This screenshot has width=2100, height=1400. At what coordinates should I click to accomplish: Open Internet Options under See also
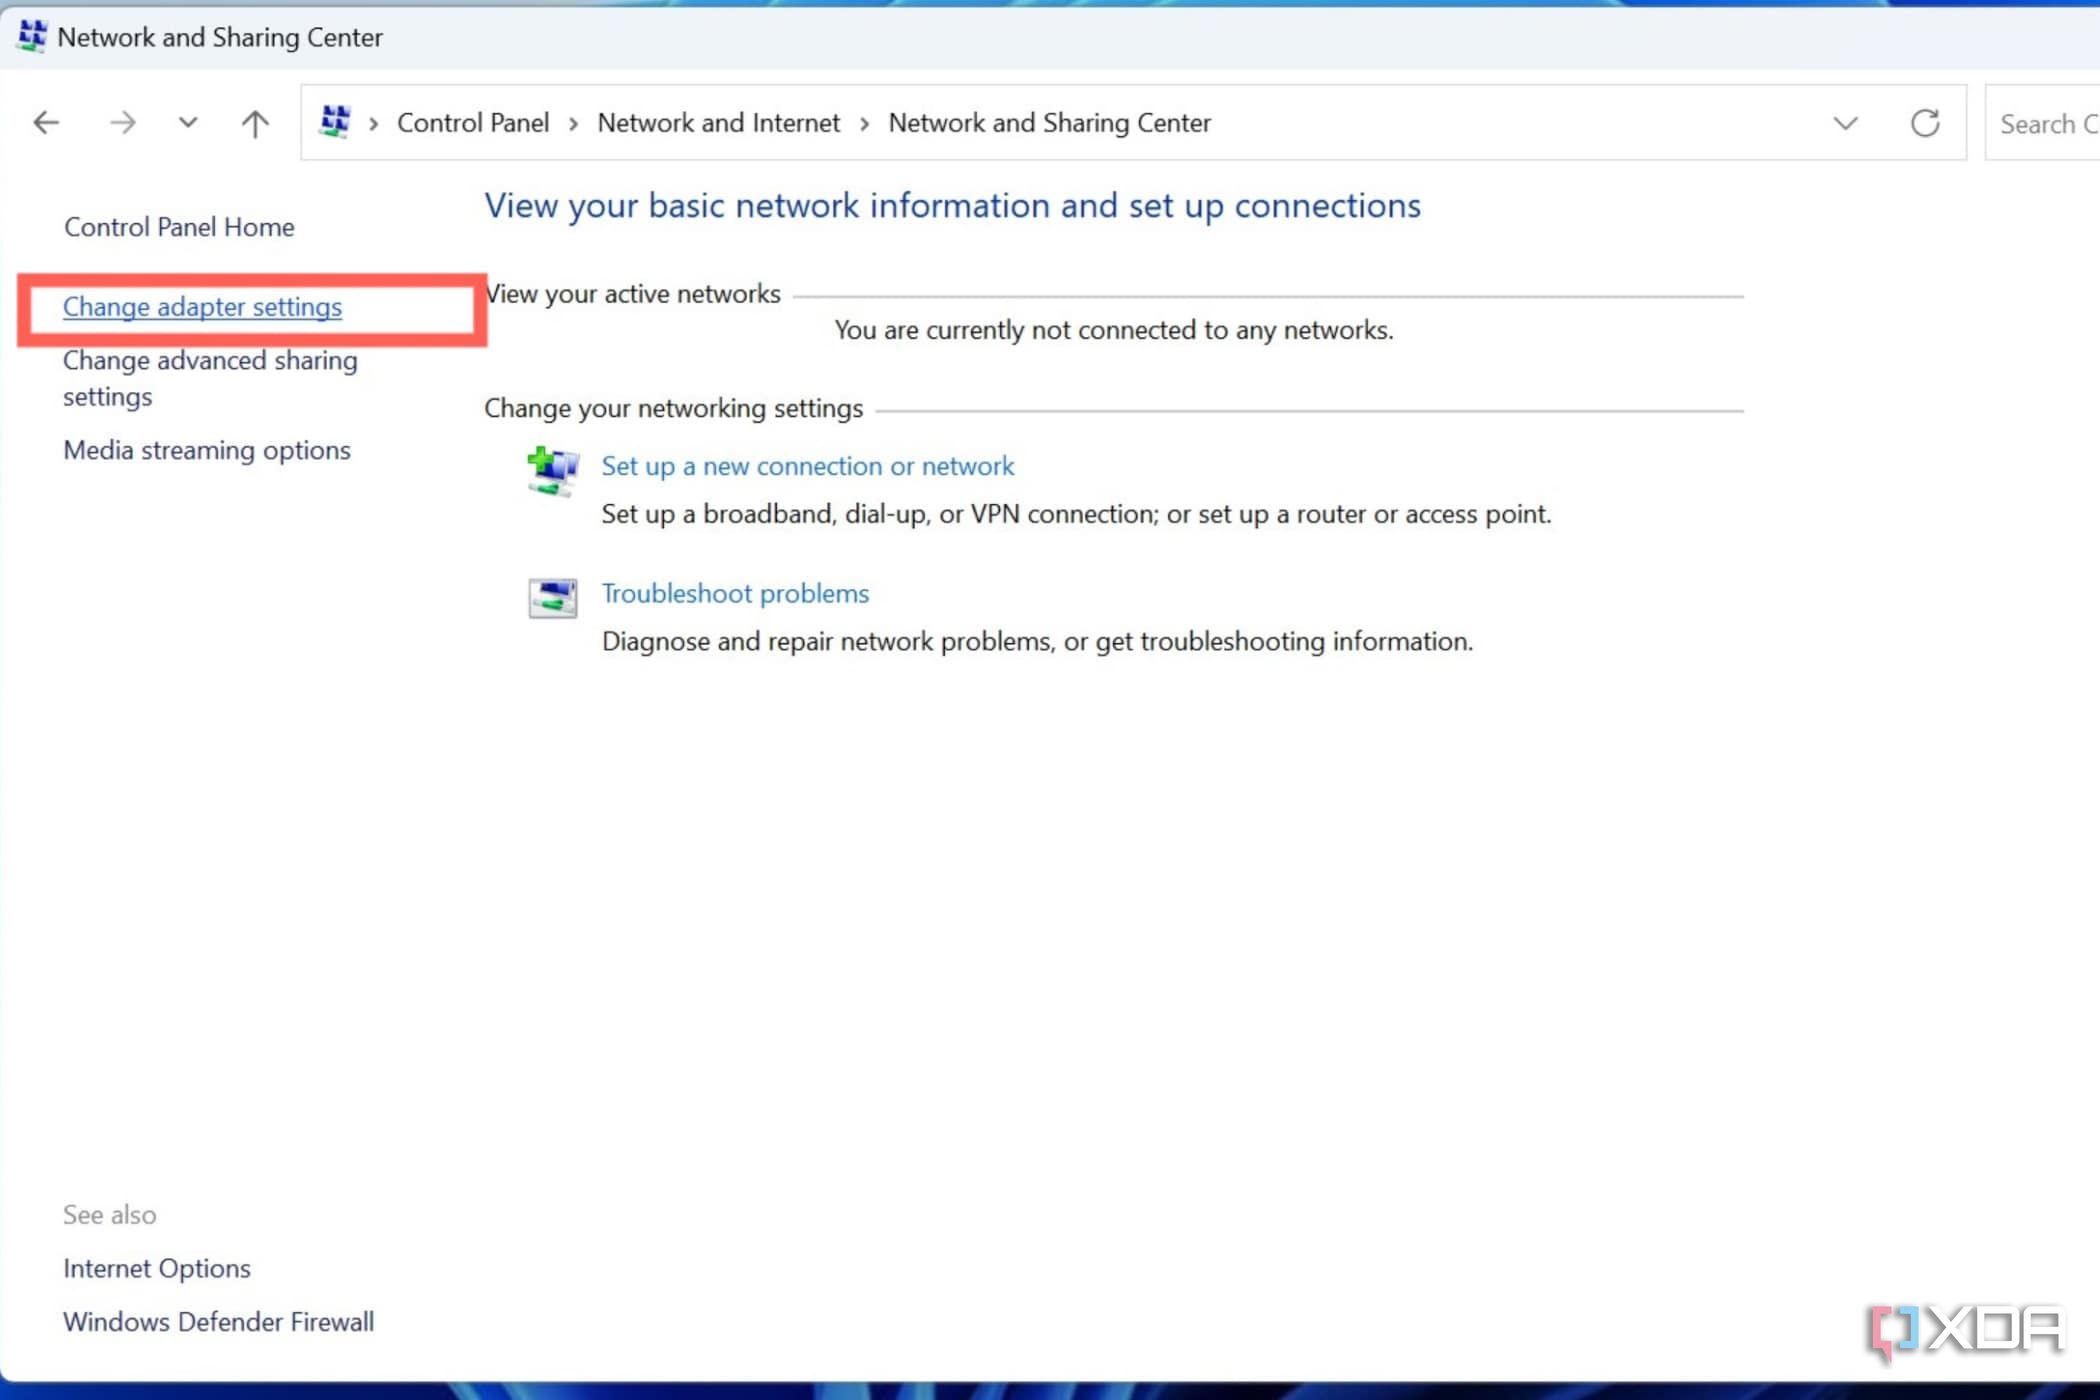click(157, 1267)
